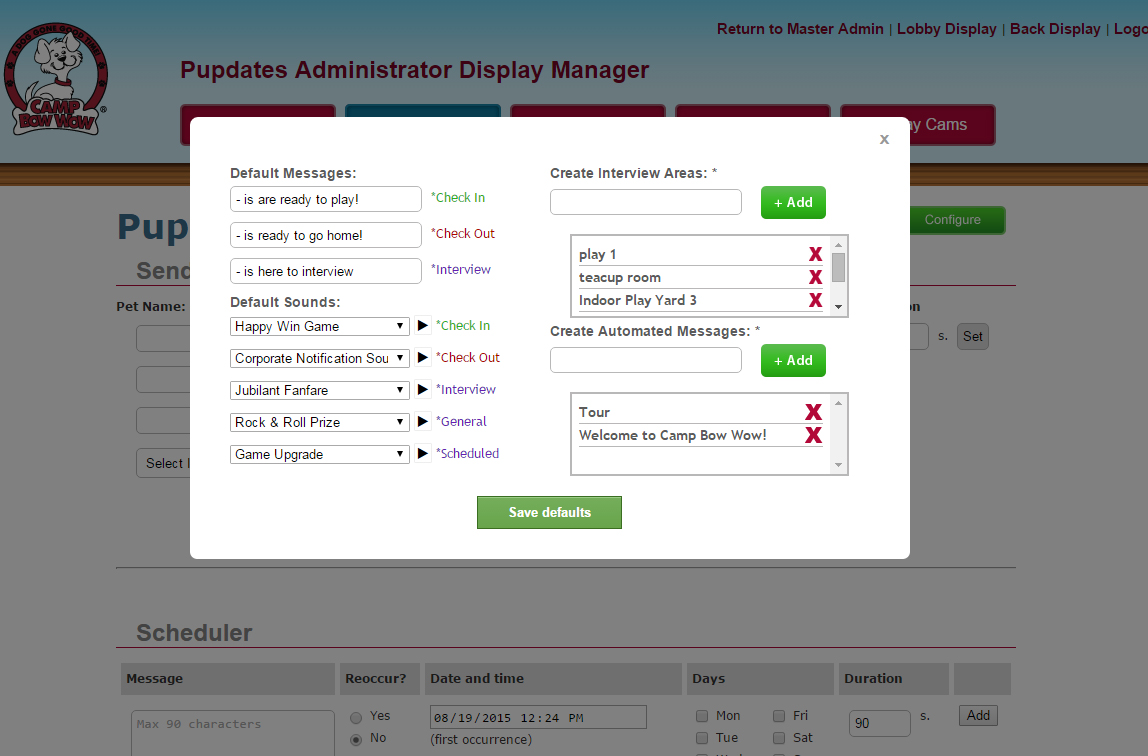Select Yes for Reoccur
This screenshot has height=756, width=1148.
(x=356, y=717)
